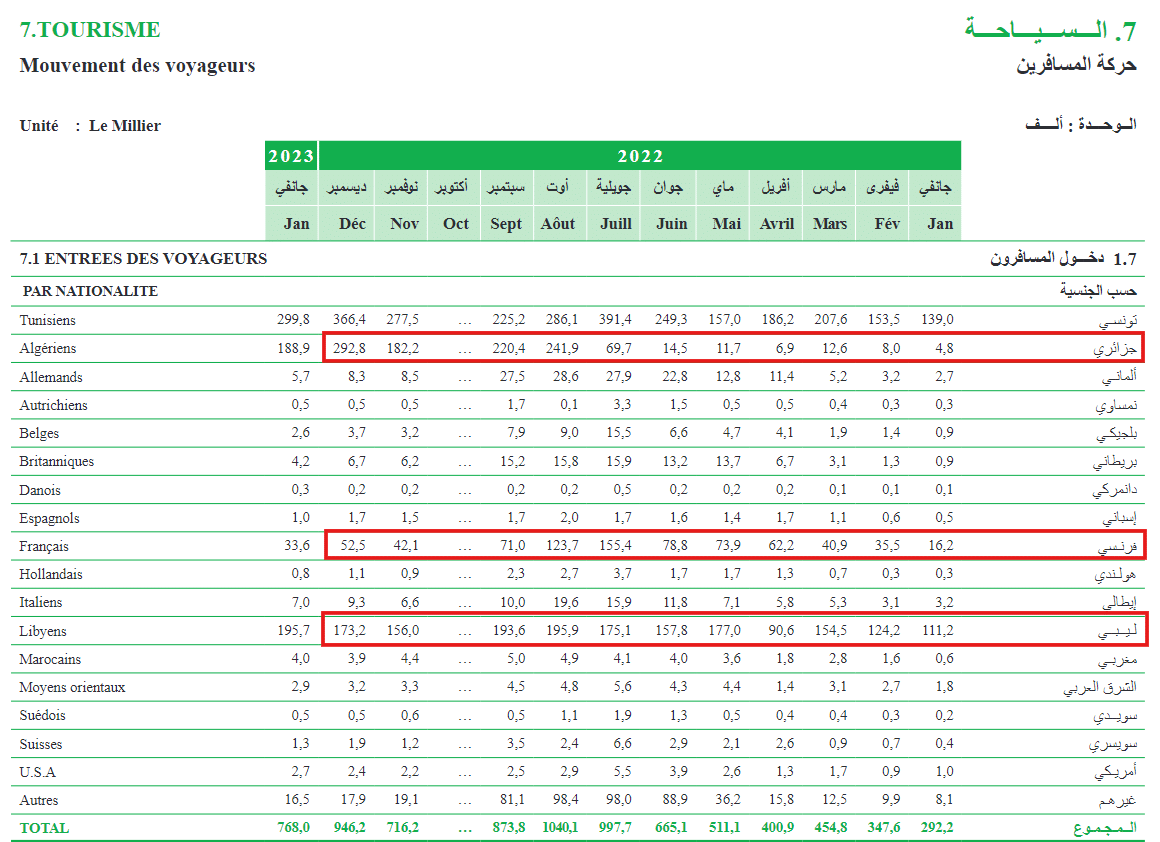This screenshot has height=842, width=1160.
Task: Click the "7.TOURISME" green heading
Action: coord(90,30)
